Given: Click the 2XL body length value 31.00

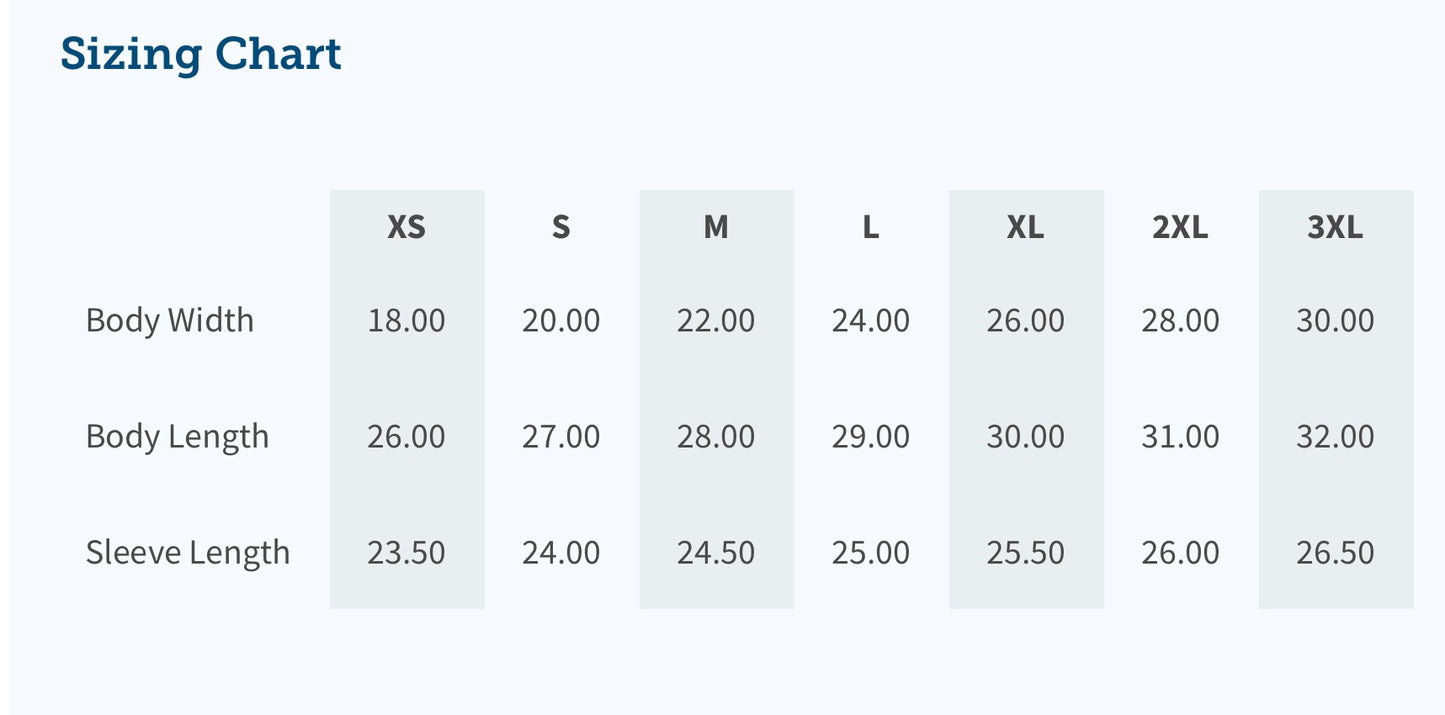Looking at the screenshot, I should tap(1180, 437).
